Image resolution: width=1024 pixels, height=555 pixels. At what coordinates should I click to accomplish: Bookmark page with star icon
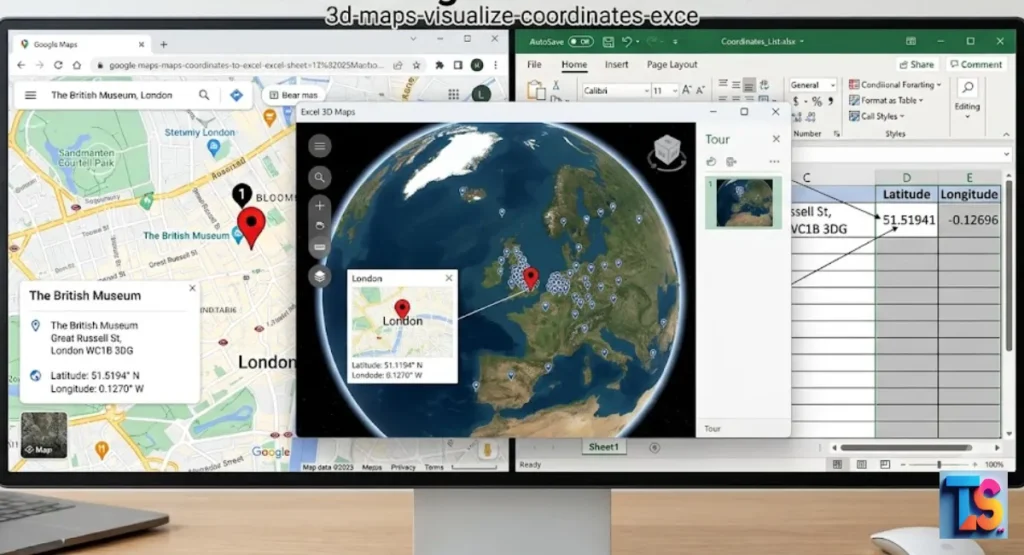(416, 65)
